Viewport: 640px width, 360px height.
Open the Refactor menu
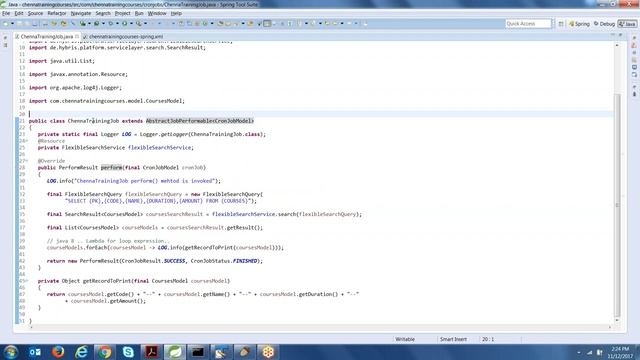tap(57, 13)
